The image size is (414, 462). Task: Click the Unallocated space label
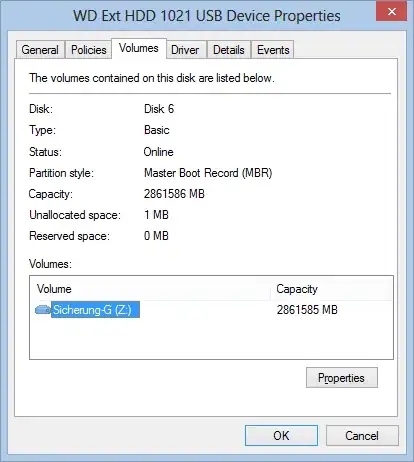point(75,215)
